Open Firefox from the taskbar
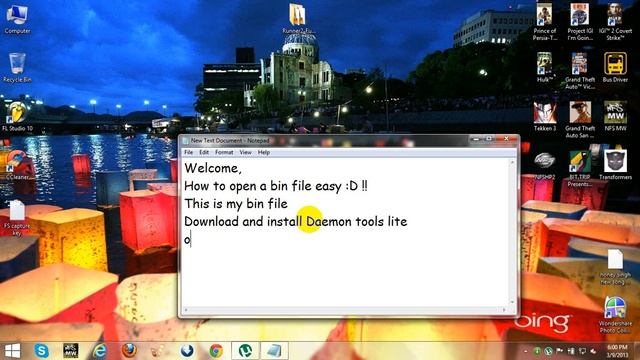The image size is (640, 360). (129, 351)
